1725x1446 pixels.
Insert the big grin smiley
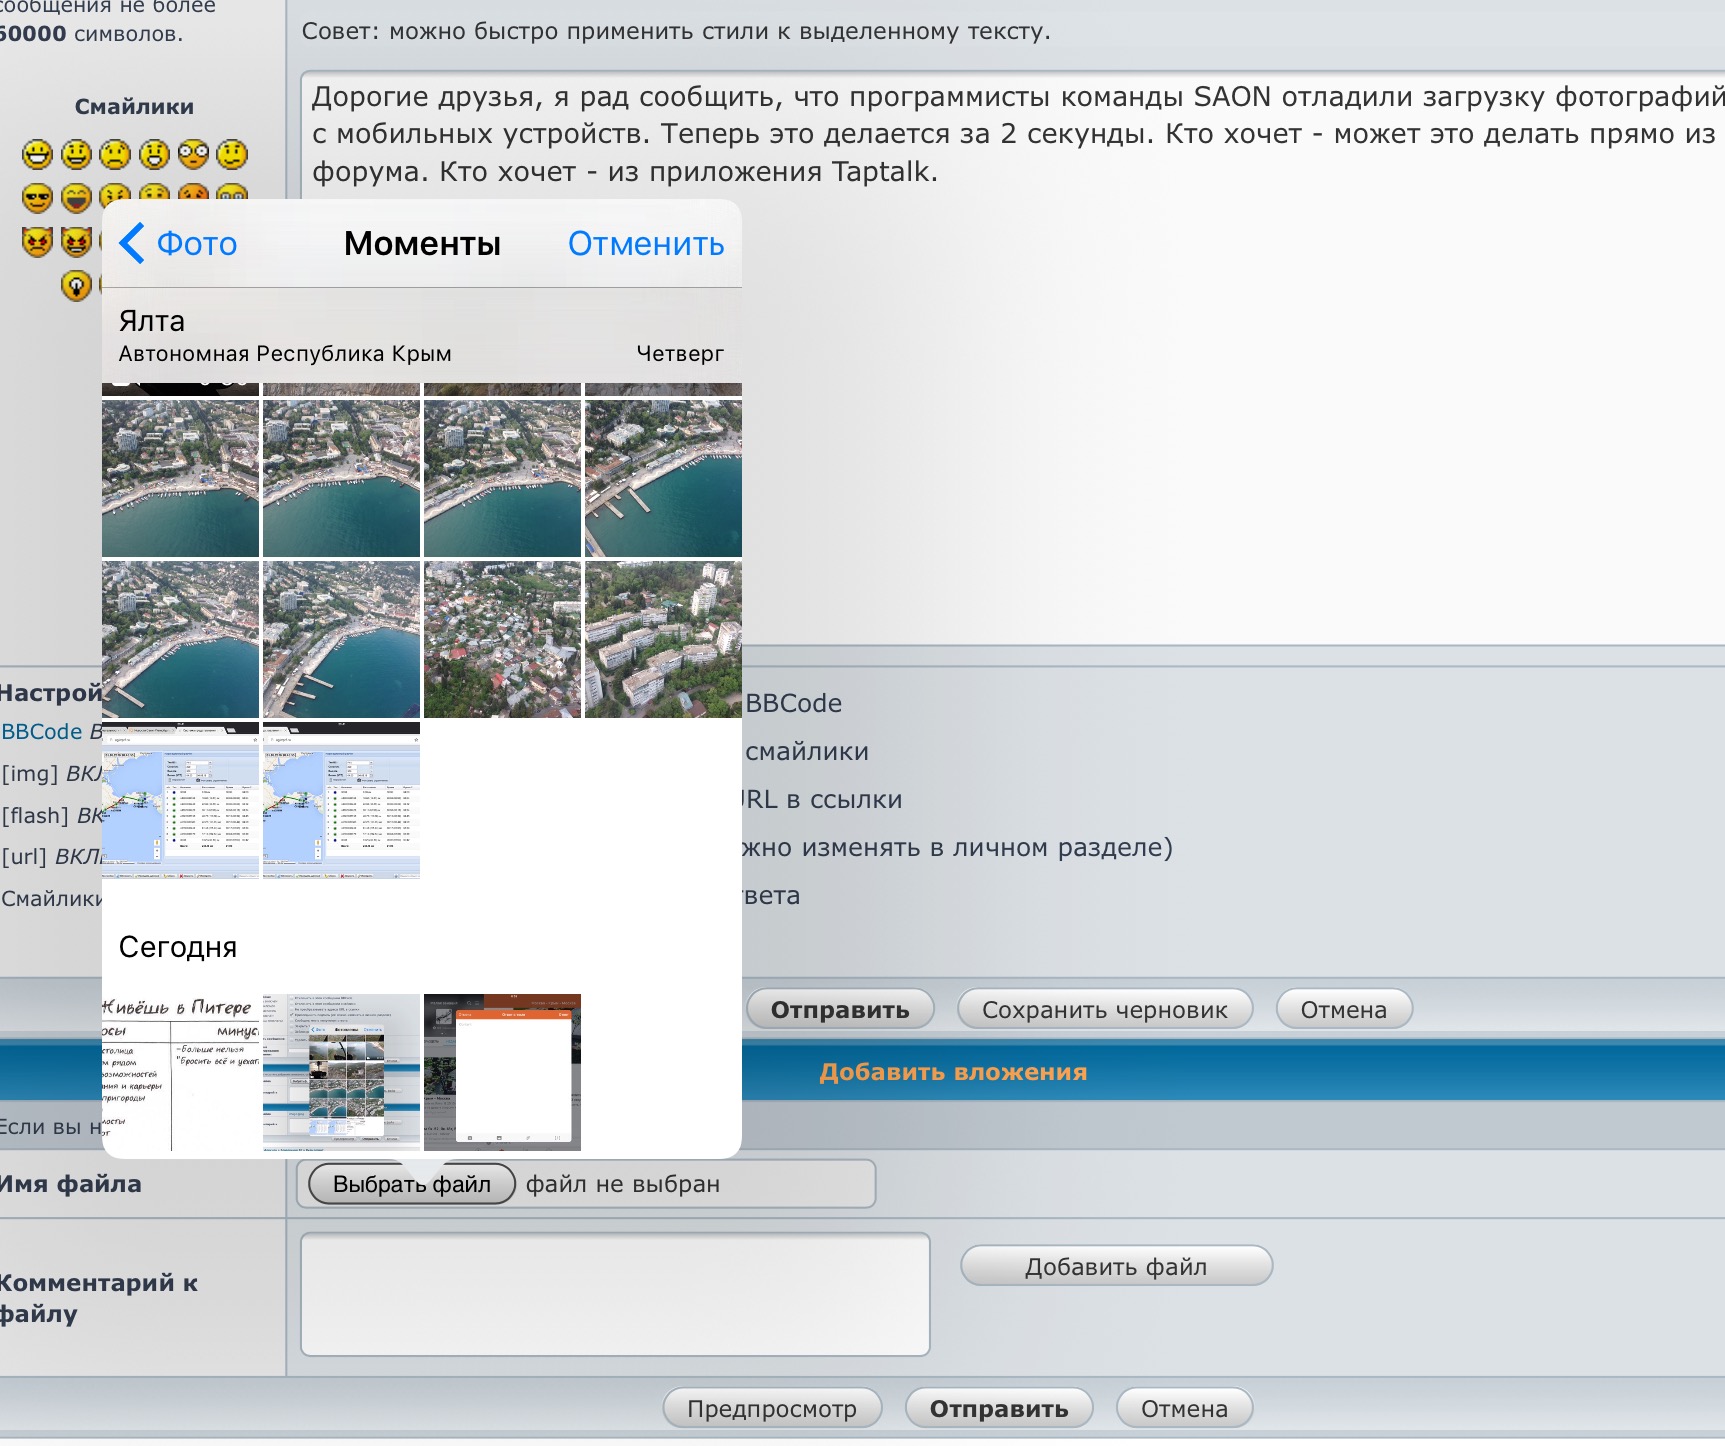[x=37, y=154]
